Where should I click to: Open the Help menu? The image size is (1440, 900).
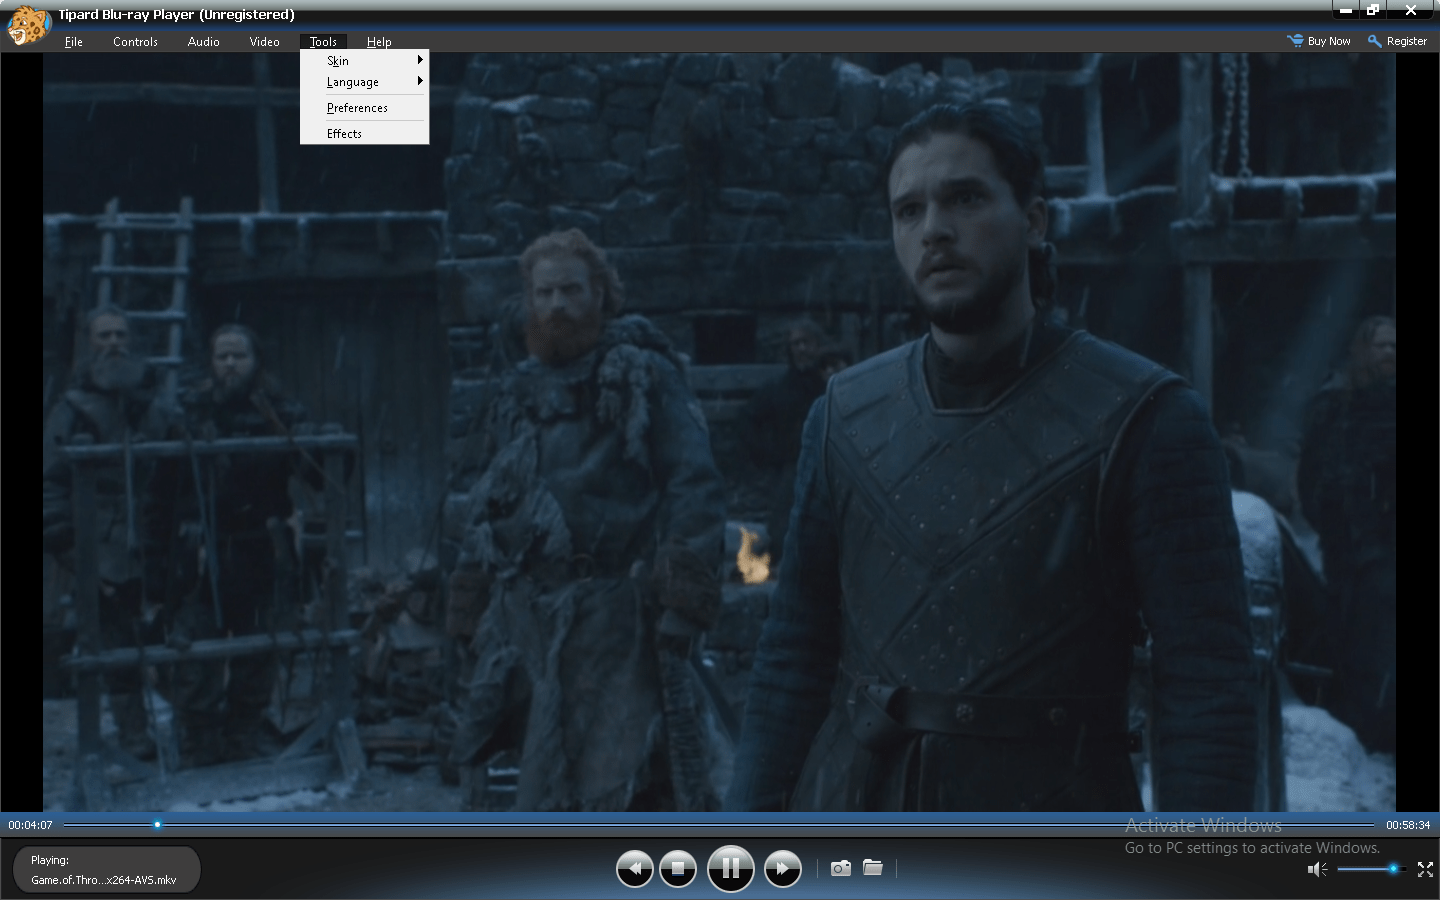pos(379,42)
